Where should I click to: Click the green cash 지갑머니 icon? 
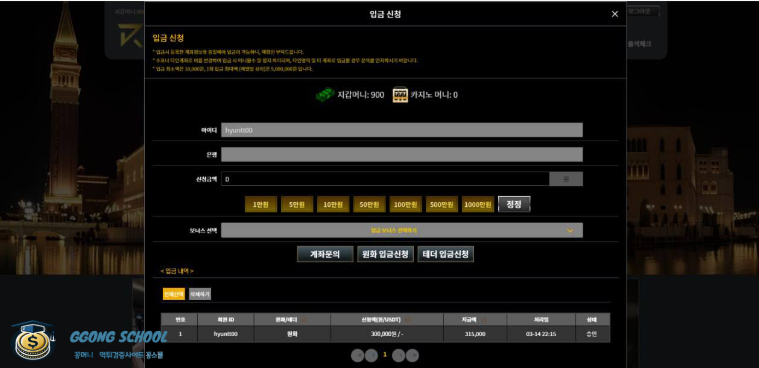click(325, 94)
